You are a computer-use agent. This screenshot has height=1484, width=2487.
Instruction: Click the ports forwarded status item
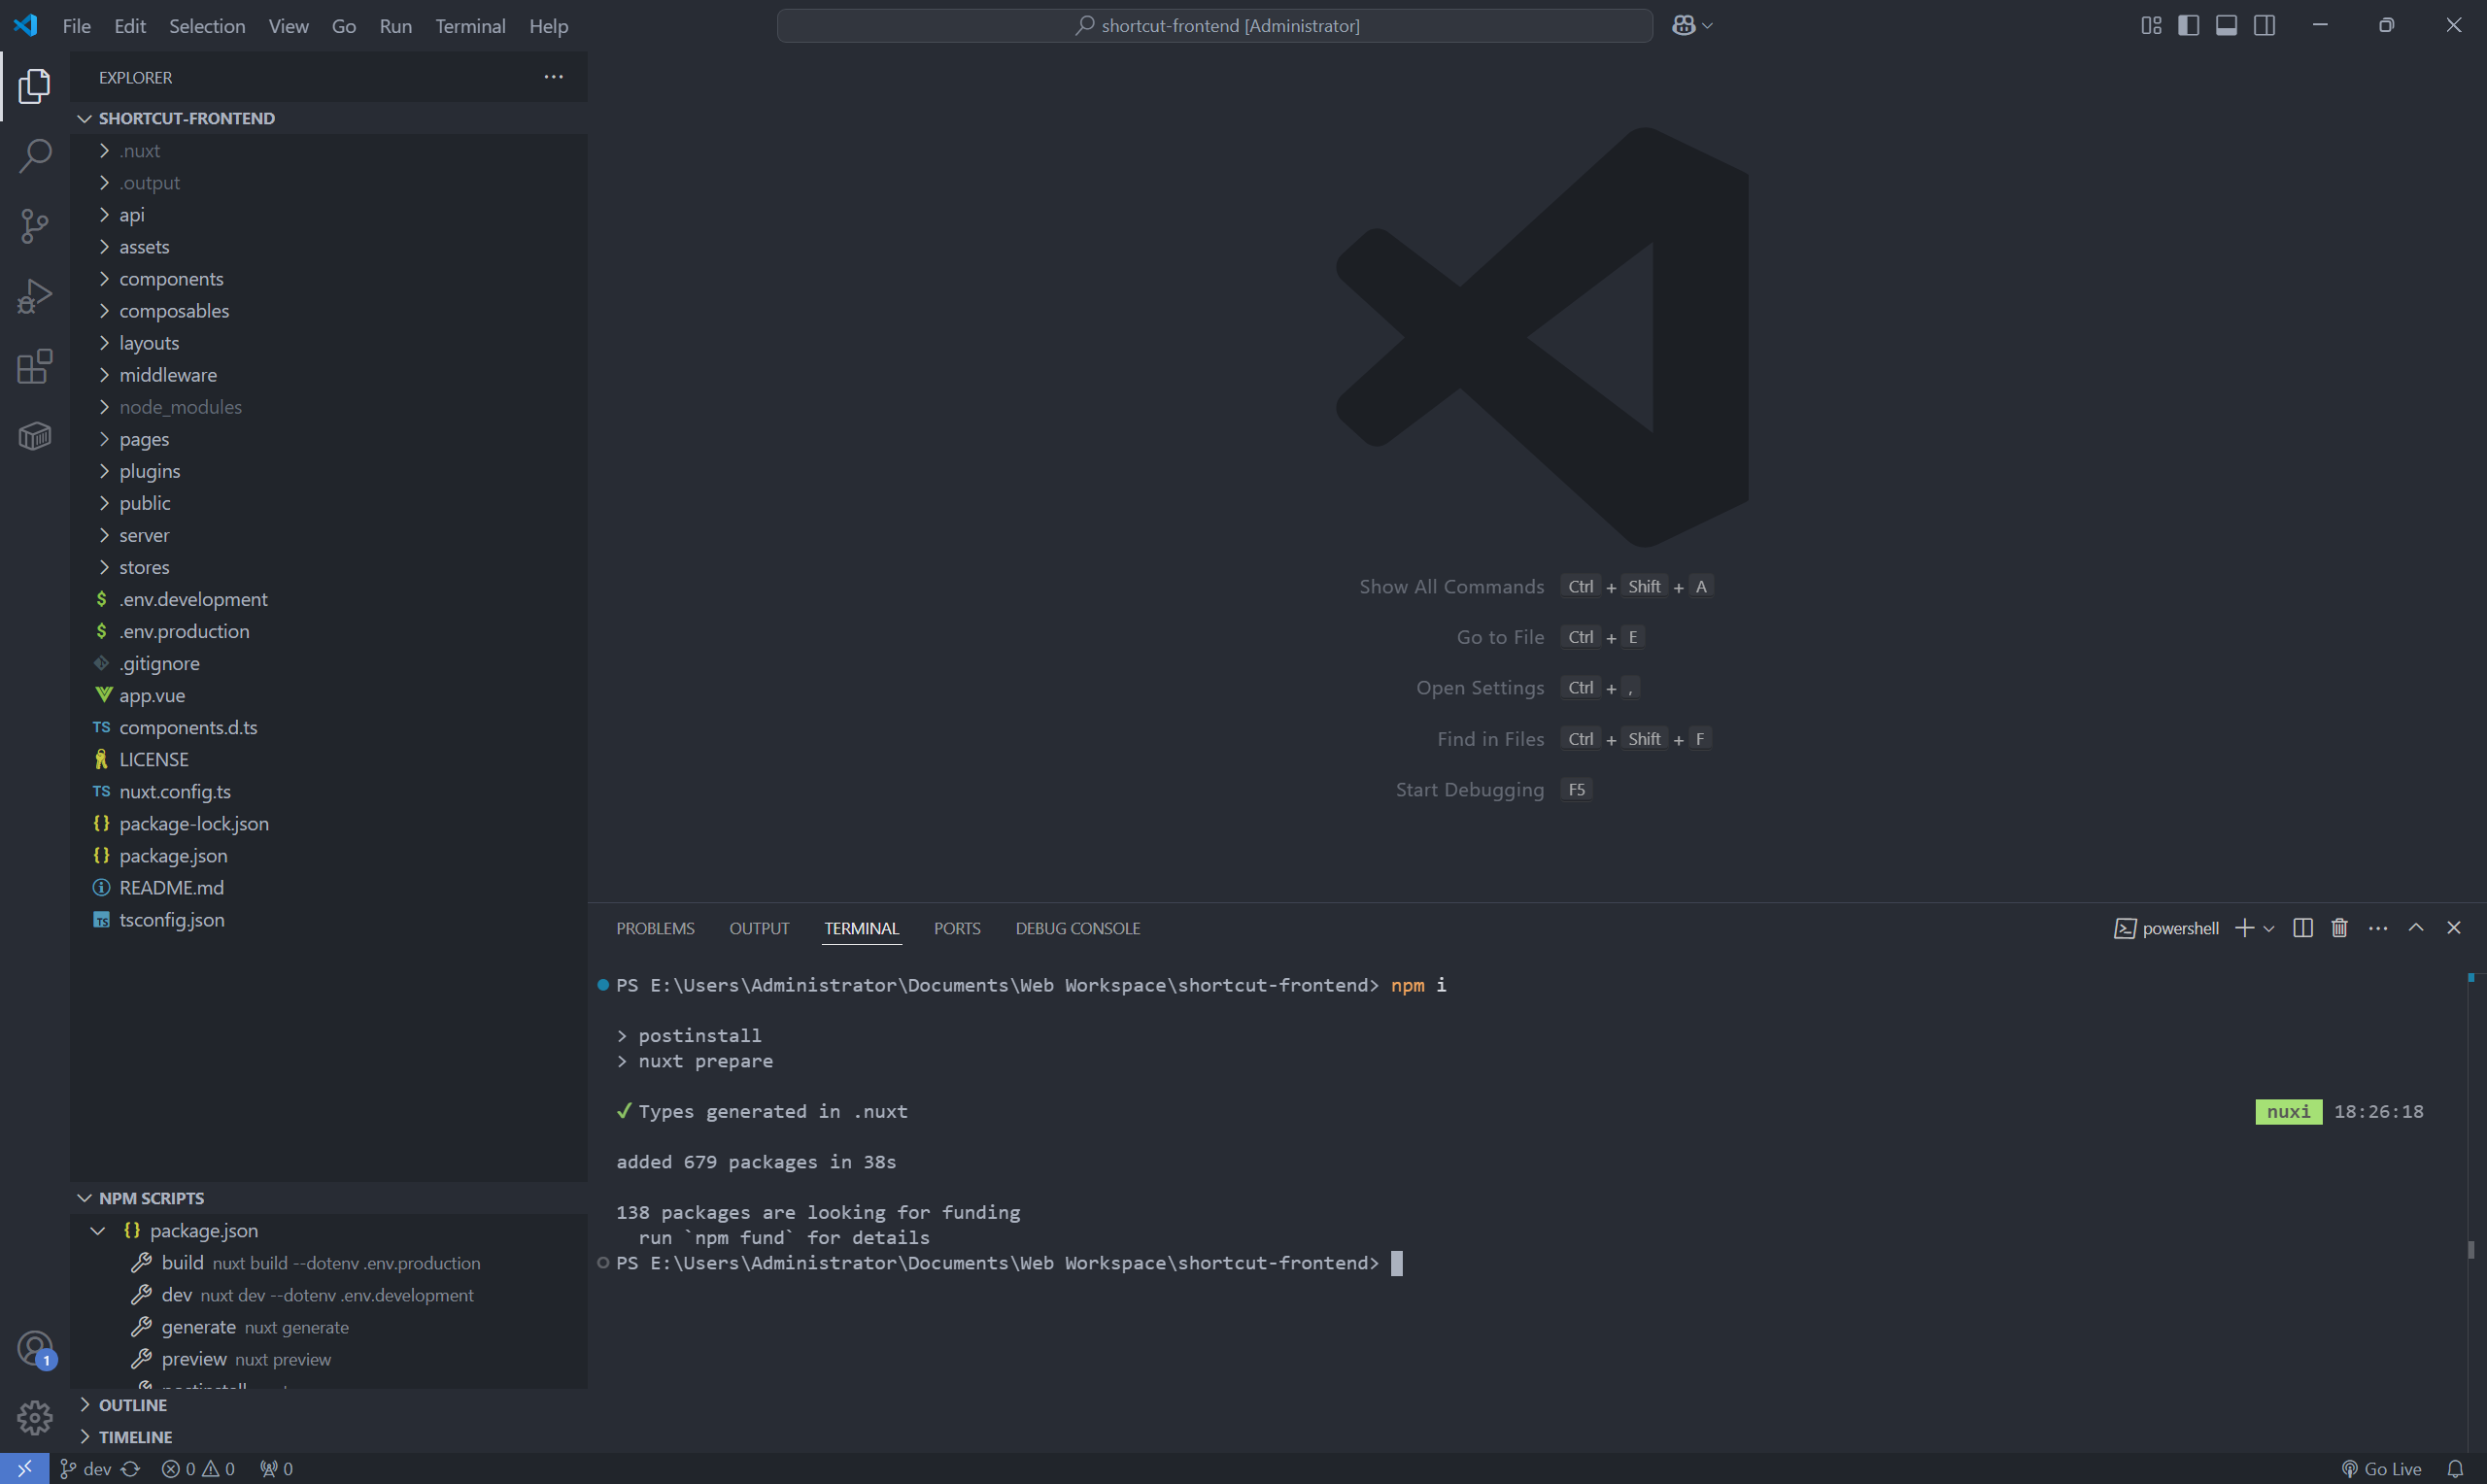(x=276, y=1468)
